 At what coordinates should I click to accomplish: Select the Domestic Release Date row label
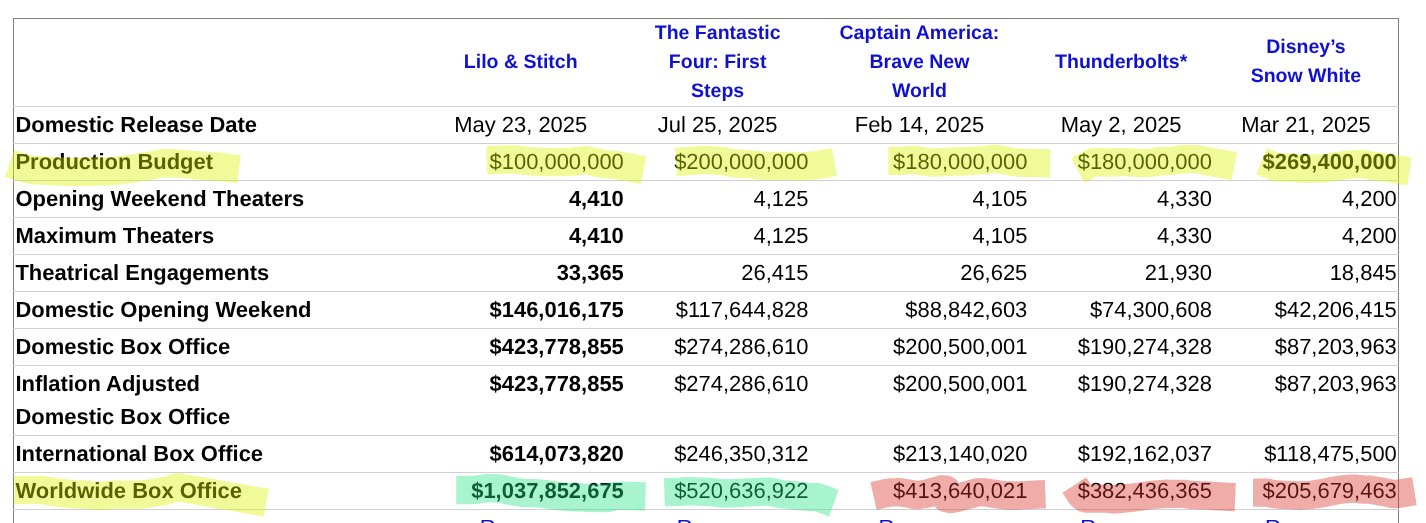pyautogui.click(x=136, y=125)
